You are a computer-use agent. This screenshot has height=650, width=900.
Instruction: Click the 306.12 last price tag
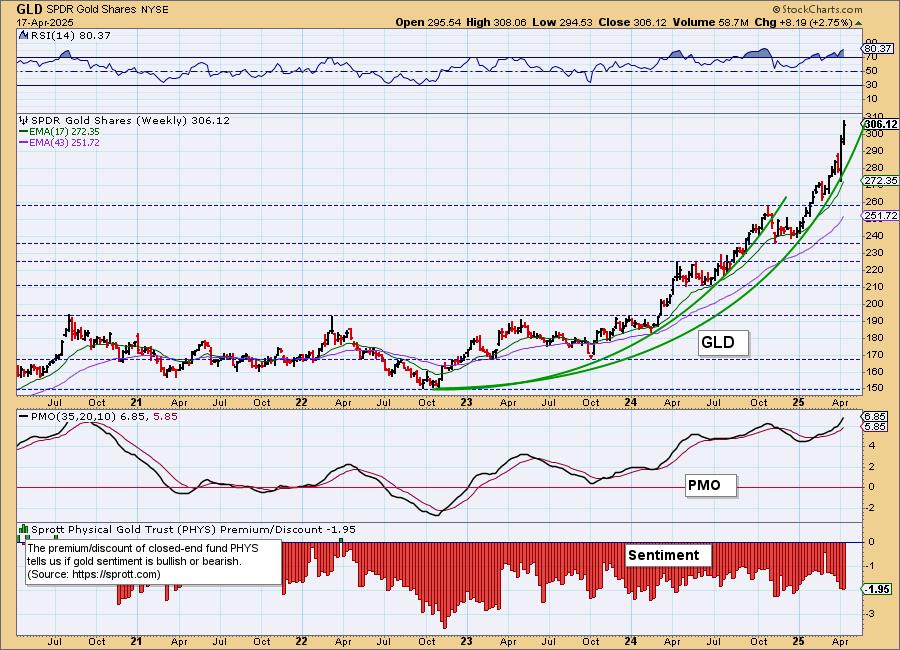point(880,125)
